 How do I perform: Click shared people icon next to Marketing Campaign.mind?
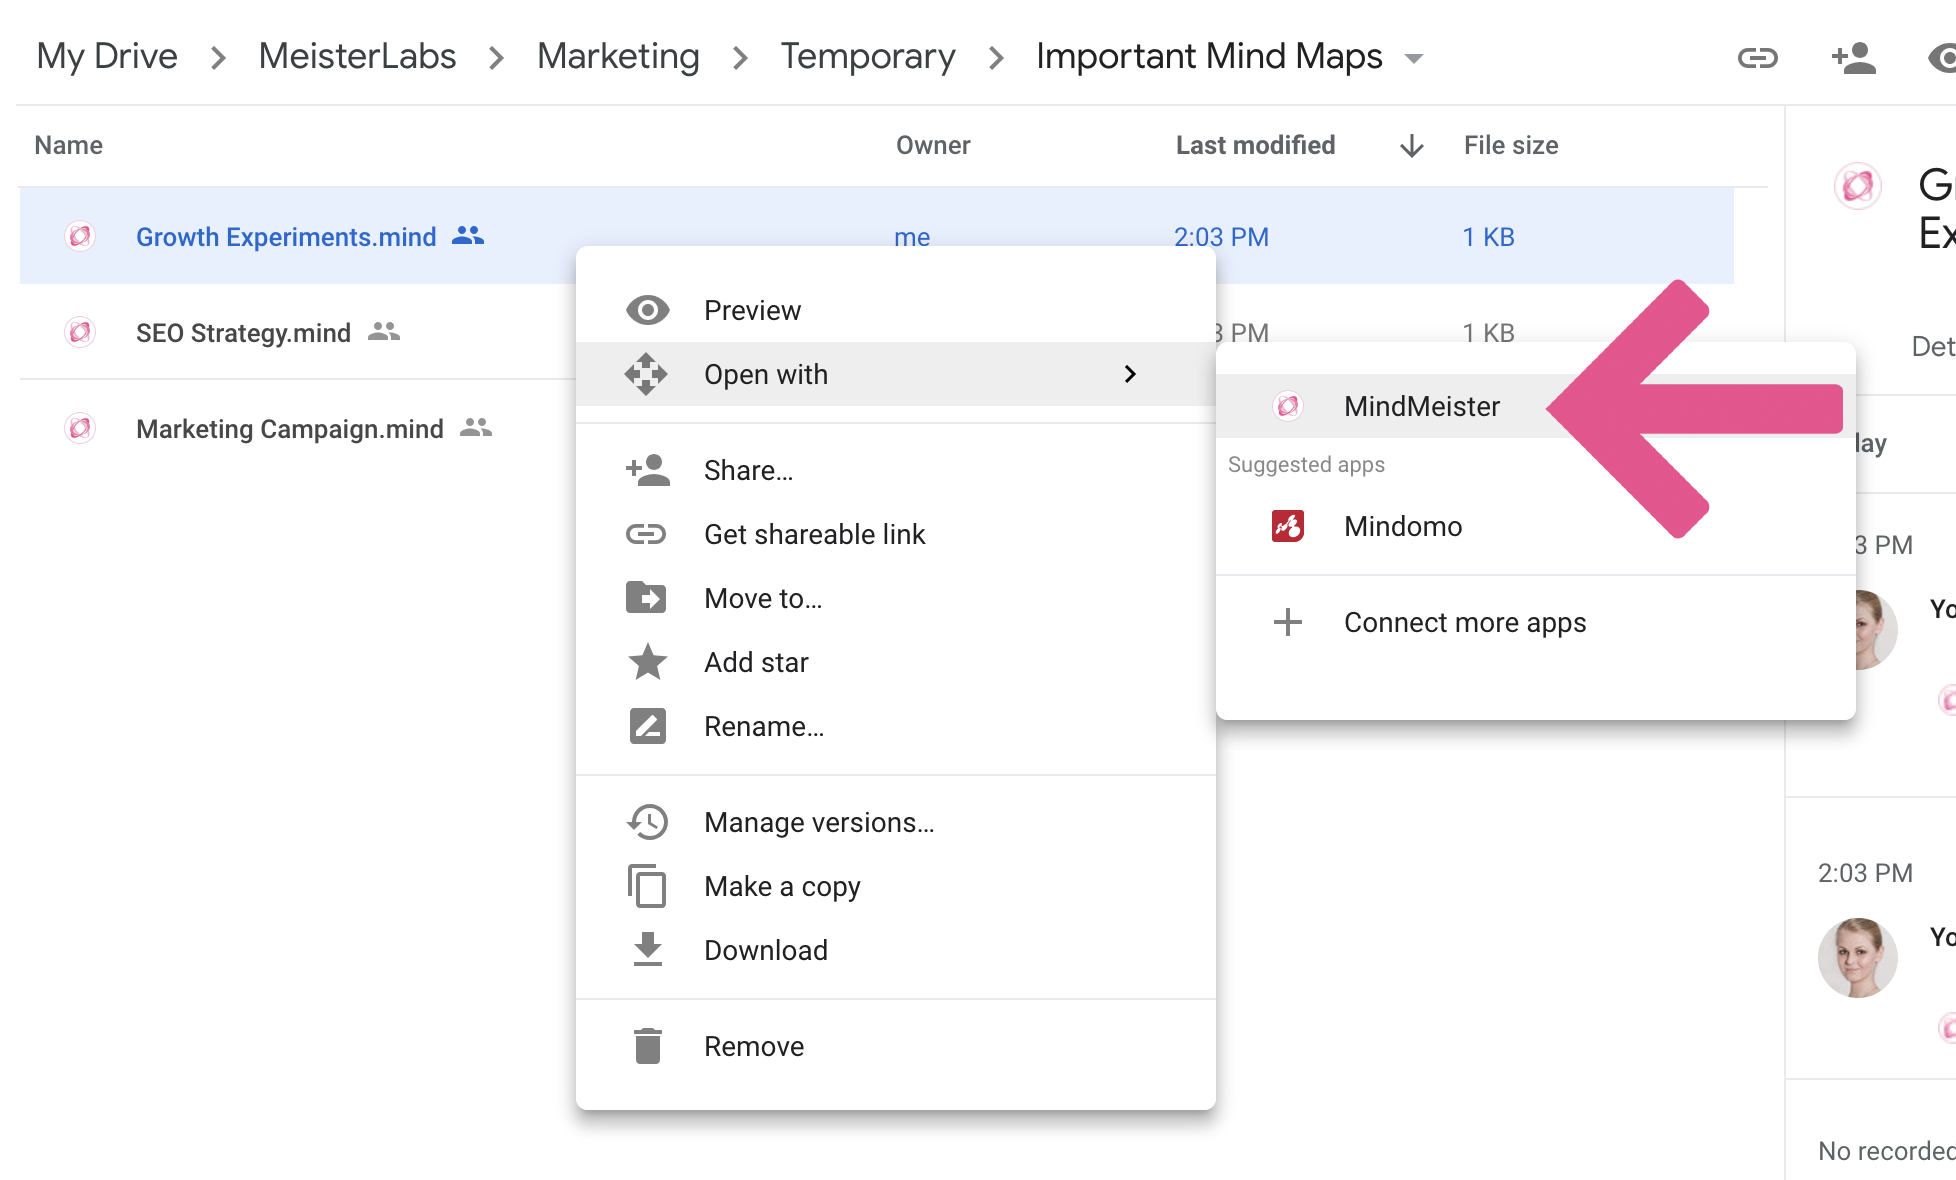point(476,427)
